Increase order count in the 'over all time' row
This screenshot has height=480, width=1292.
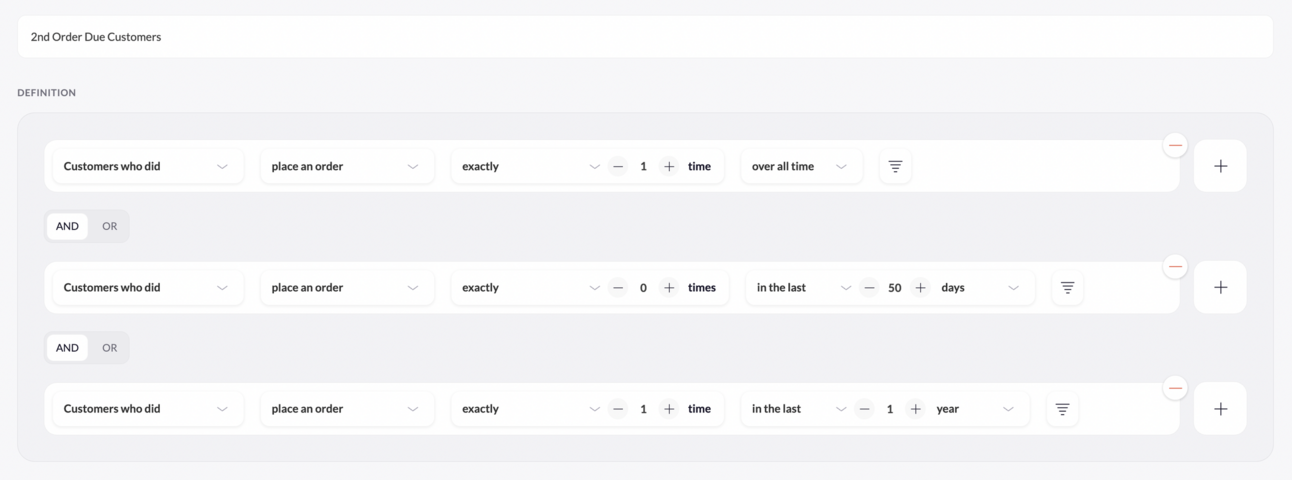coord(669,166)
